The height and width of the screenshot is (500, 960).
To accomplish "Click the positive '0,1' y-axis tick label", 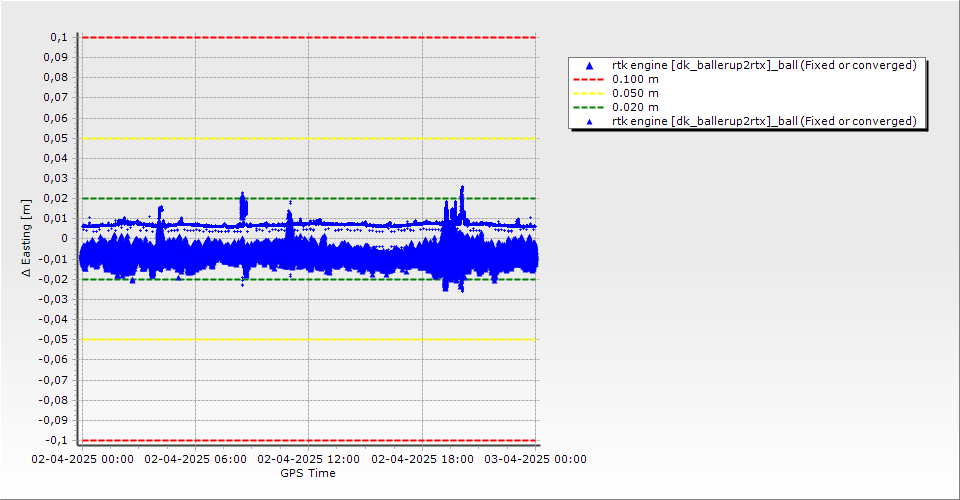I will coord(59,37).
